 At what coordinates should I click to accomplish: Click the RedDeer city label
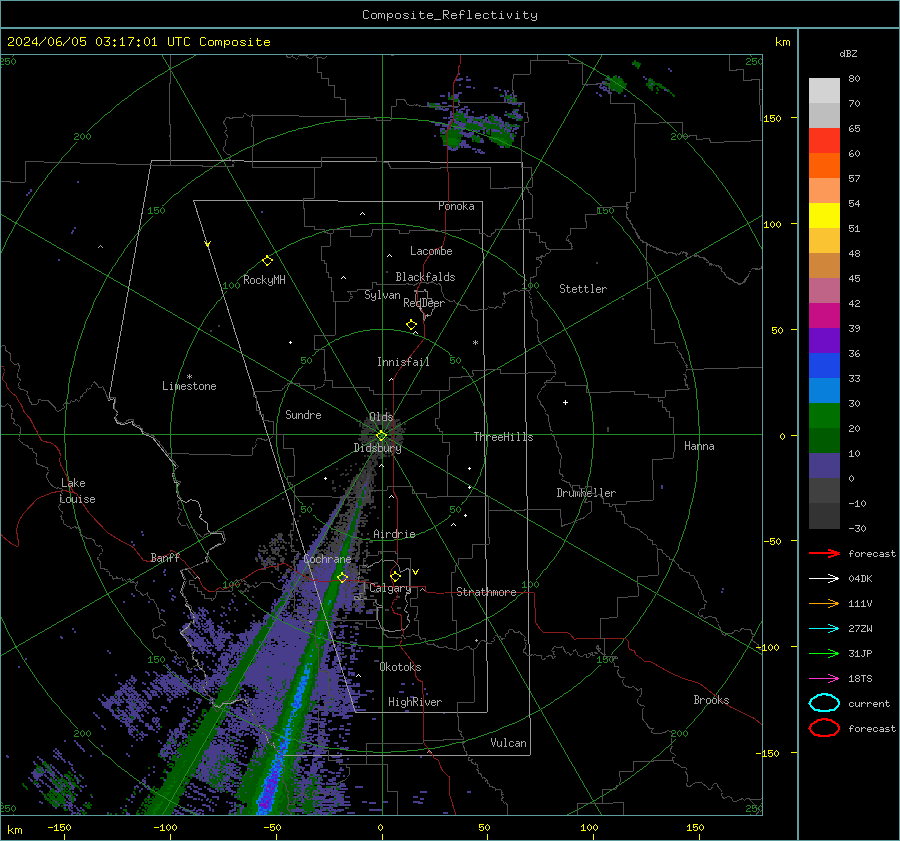pyautogui.click(x=424, y=303)
